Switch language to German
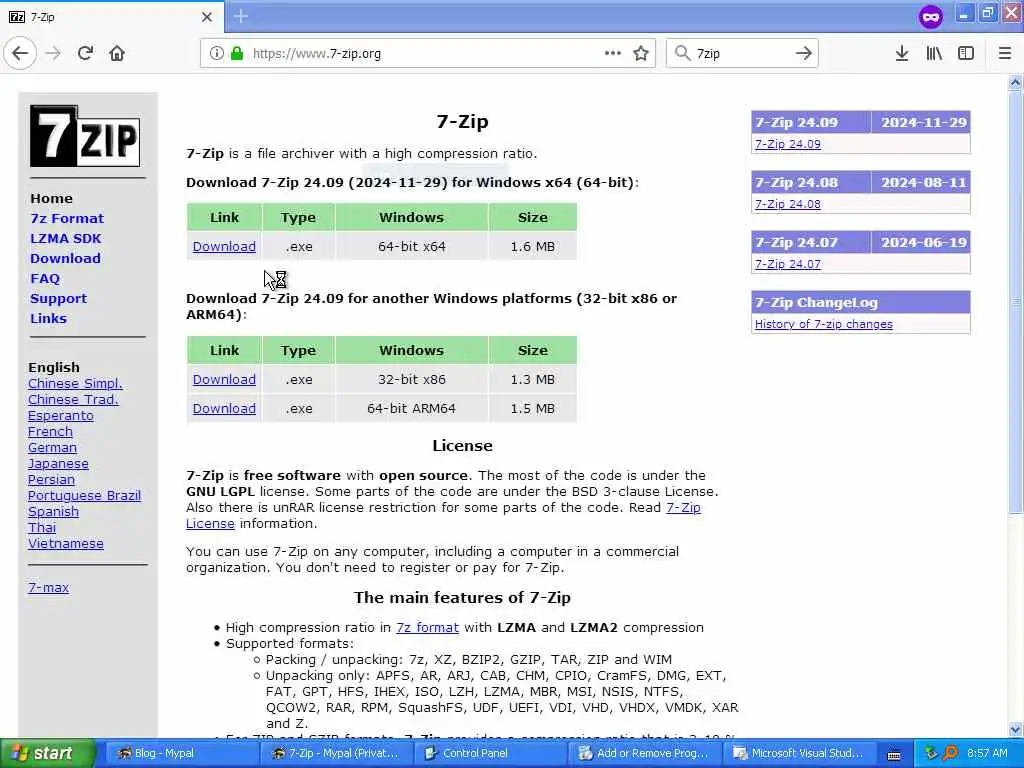This screenshot has height=768, width=1024. pos(52,448)
